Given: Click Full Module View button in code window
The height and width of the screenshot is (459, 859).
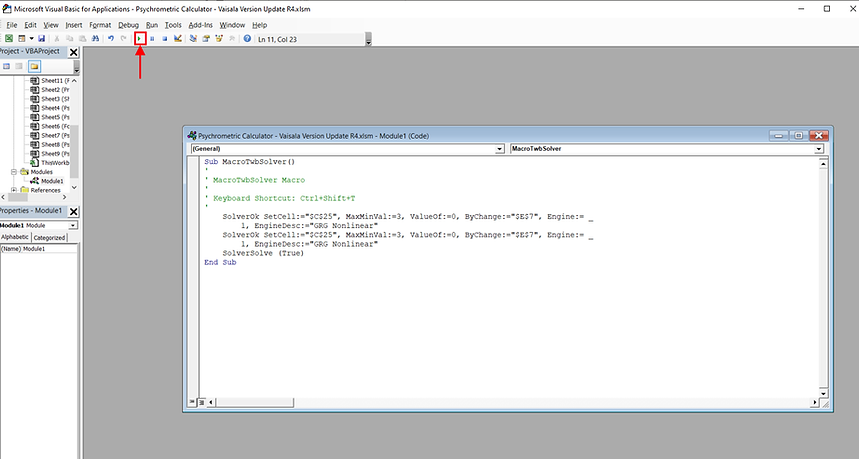Looking at the screenshot, I should coord(202,403).
